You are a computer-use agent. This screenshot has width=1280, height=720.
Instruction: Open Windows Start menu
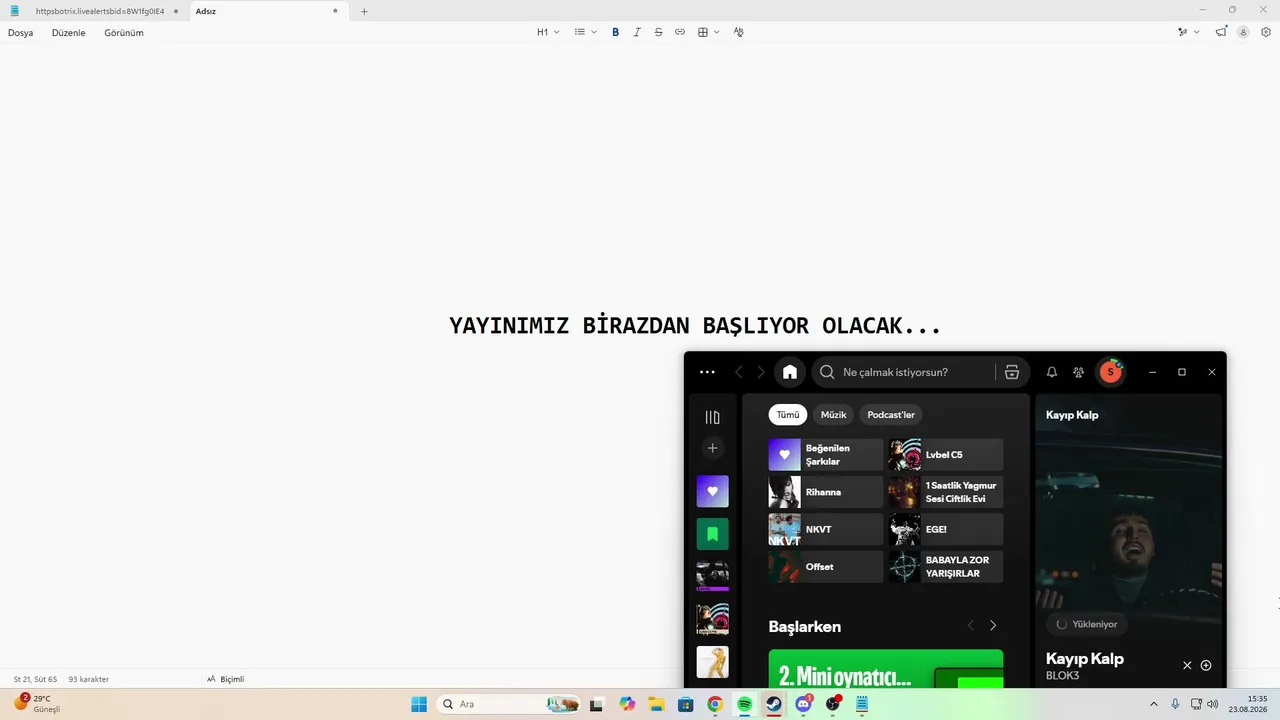(x=419, y=704)
